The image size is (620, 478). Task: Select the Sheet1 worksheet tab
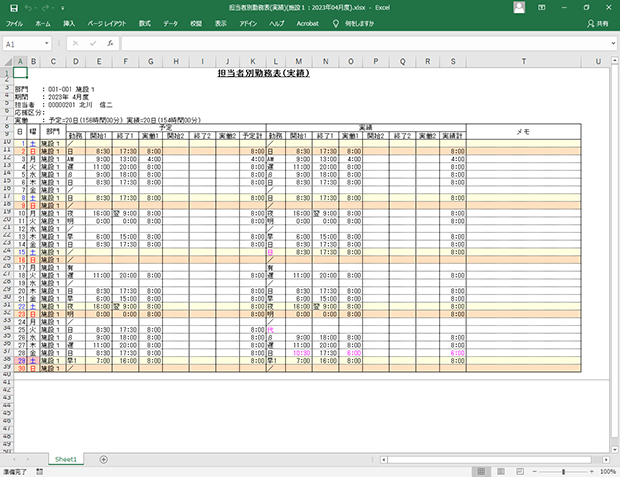point(66,459)
